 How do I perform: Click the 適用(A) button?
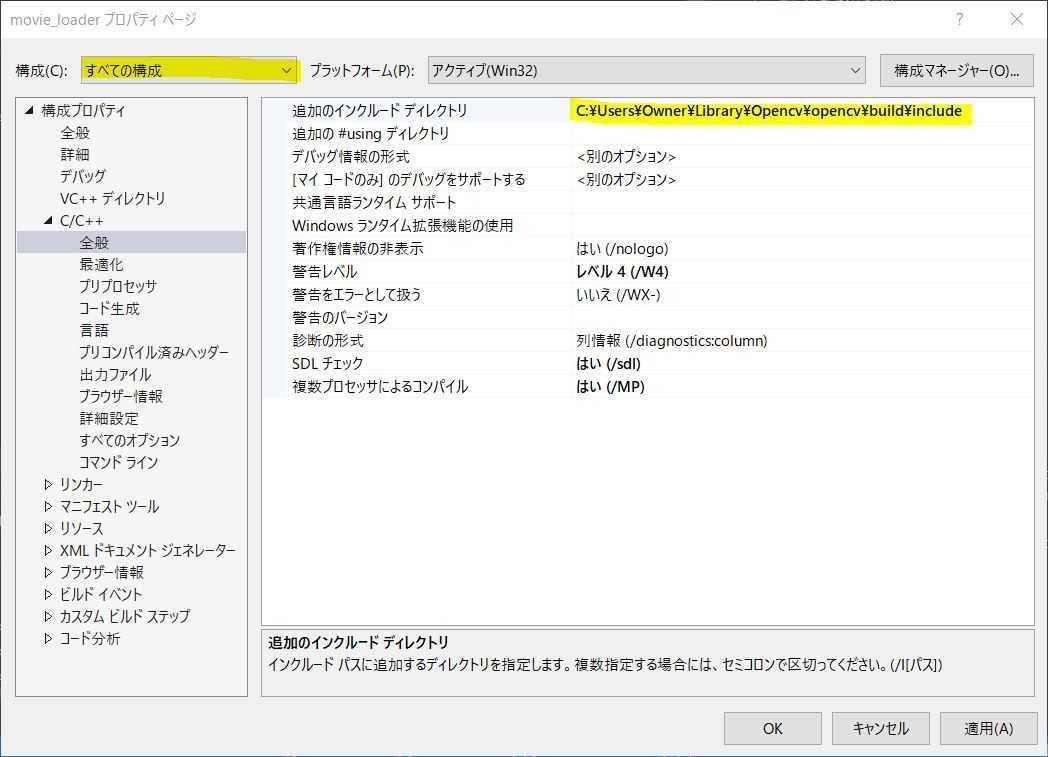[x=987, y=728]
